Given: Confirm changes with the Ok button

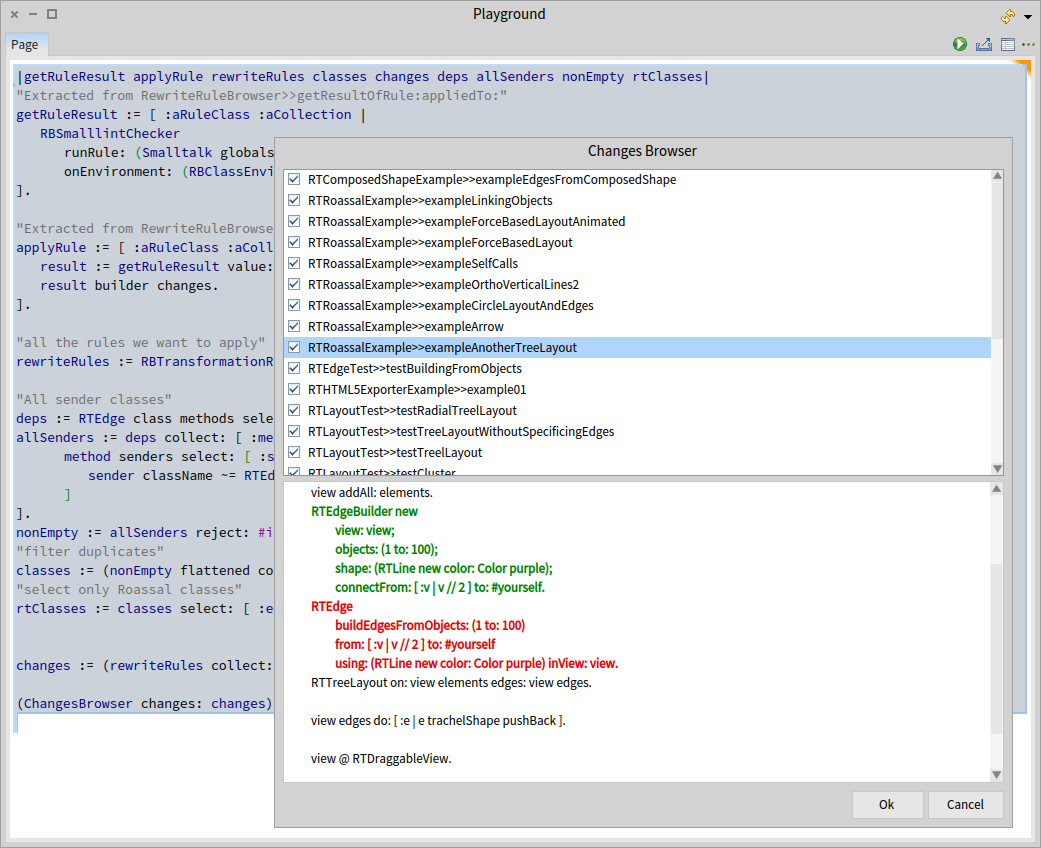Looking at the screenshot, I should tap(887, 805).
